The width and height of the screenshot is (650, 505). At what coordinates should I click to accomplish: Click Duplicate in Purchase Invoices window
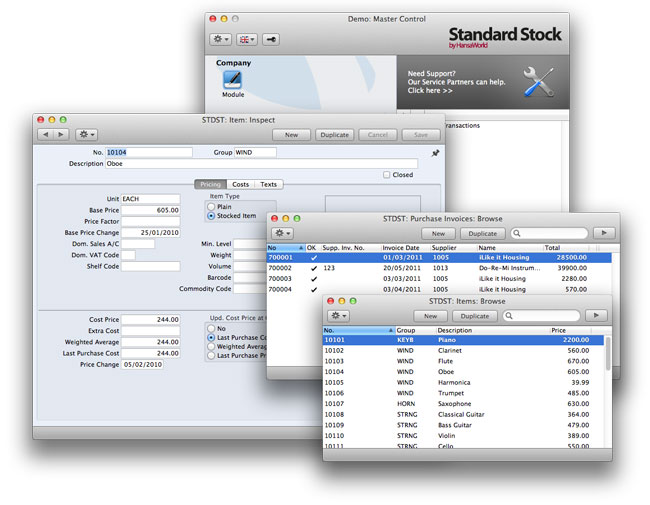click(483, 233)
